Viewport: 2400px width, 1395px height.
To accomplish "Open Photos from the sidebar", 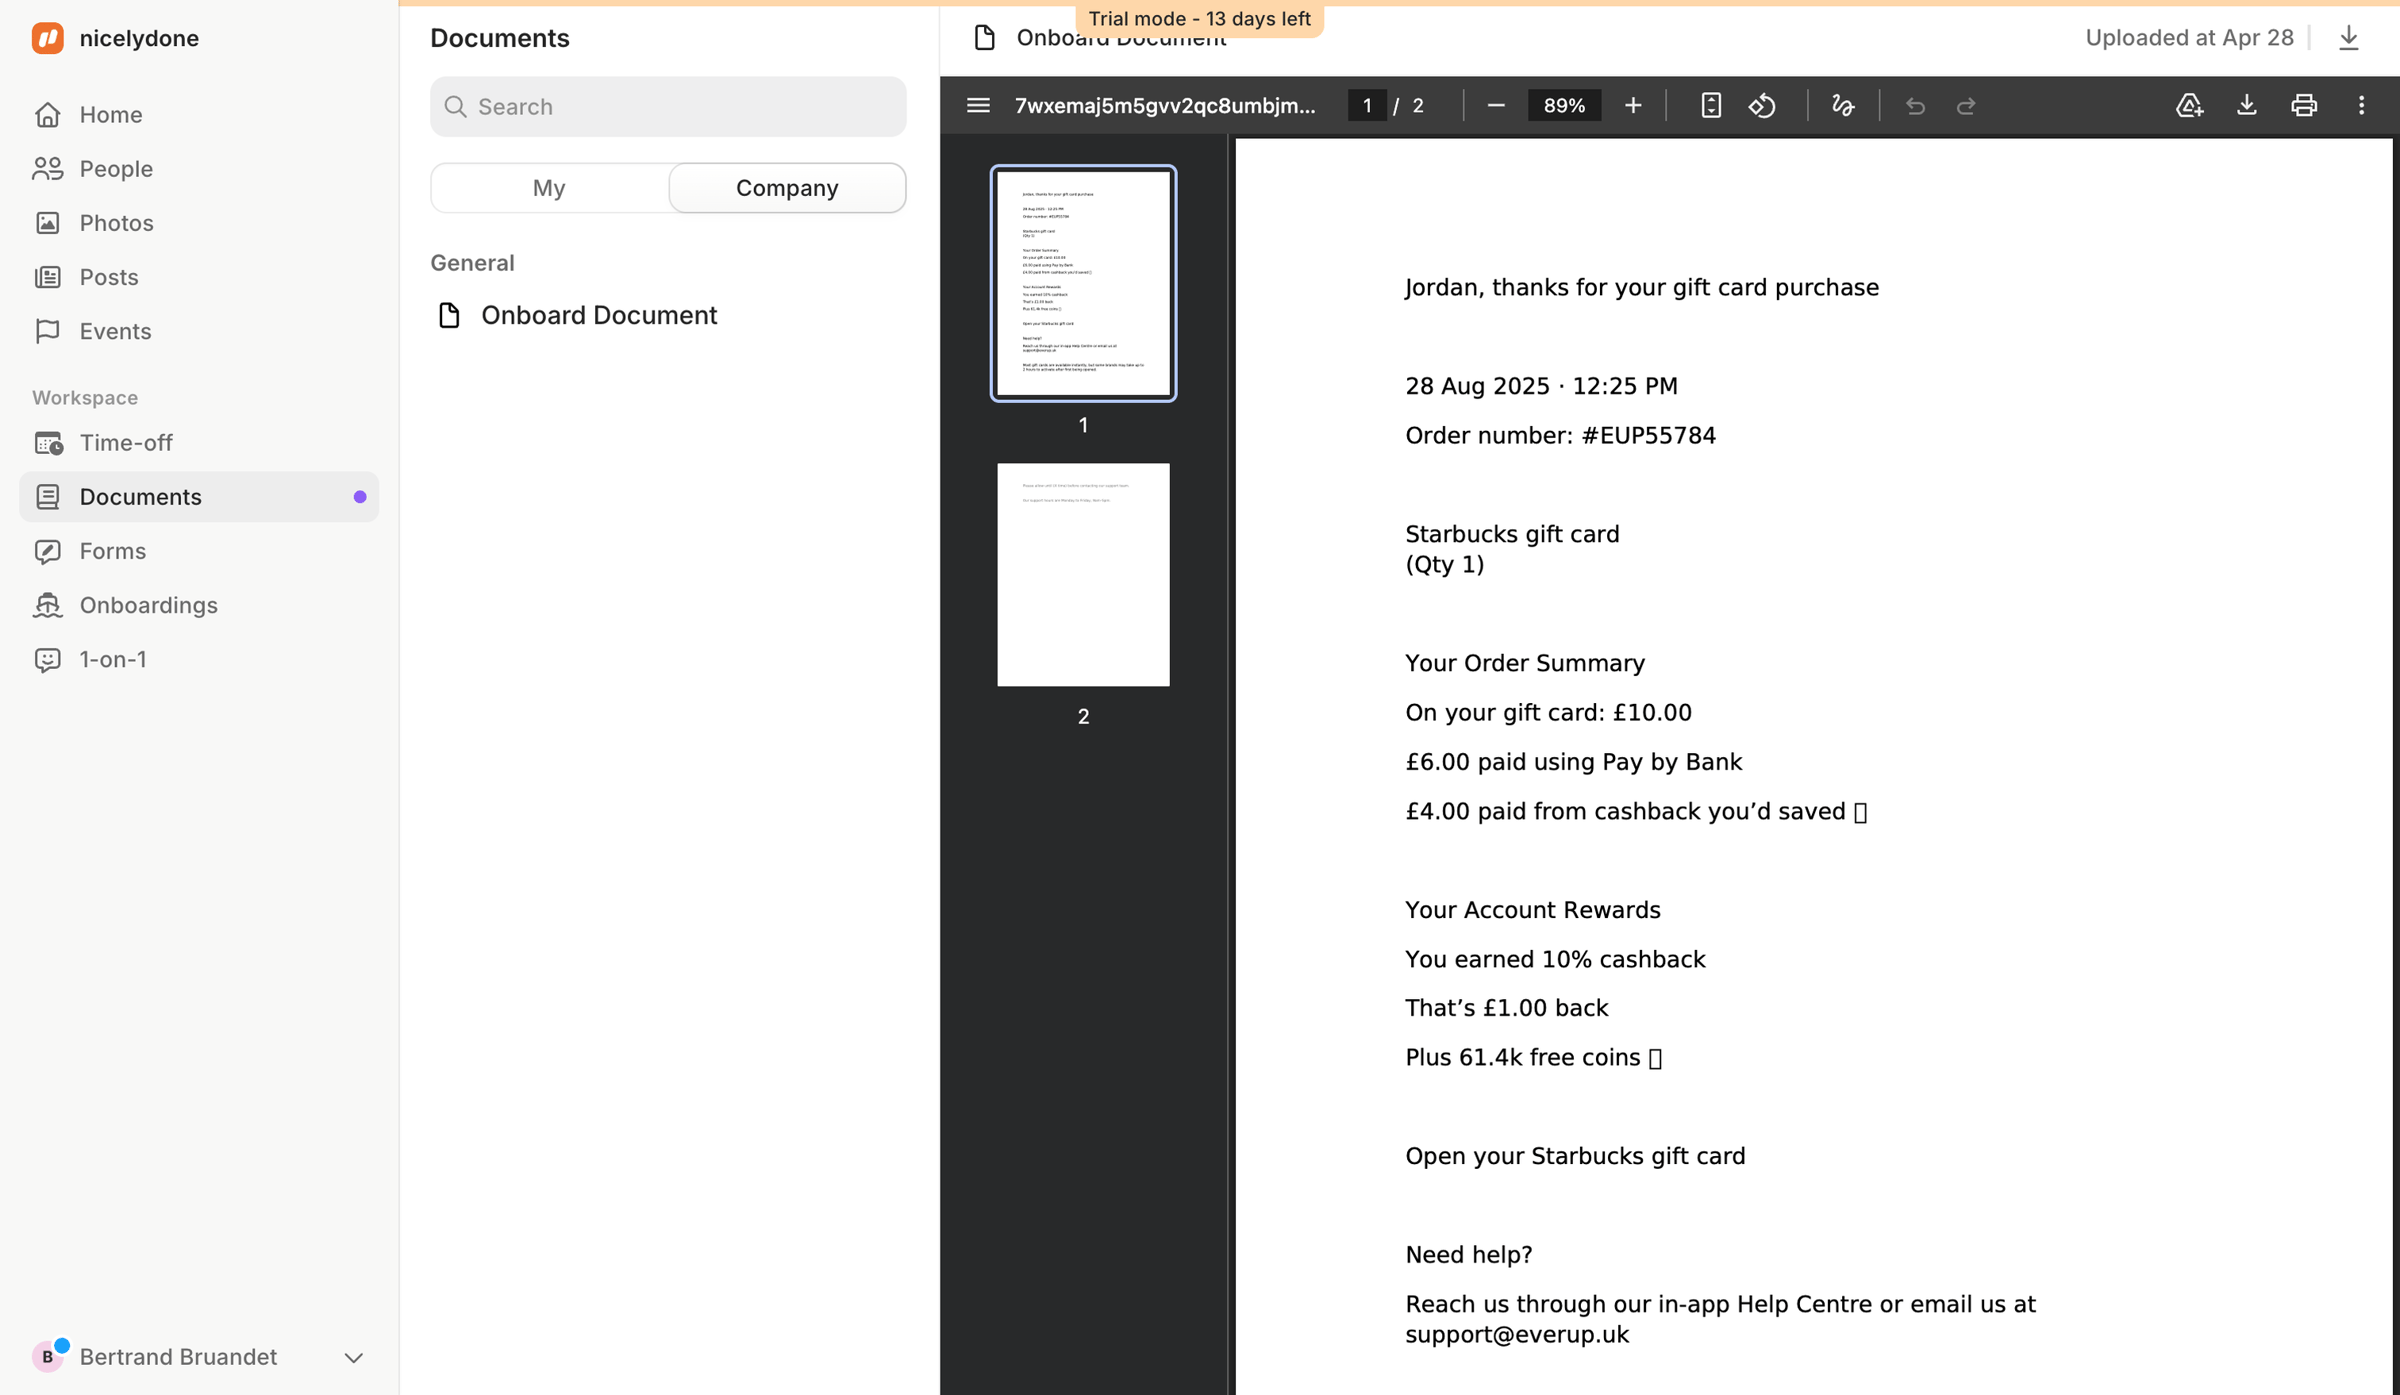I will click(199, 222).
